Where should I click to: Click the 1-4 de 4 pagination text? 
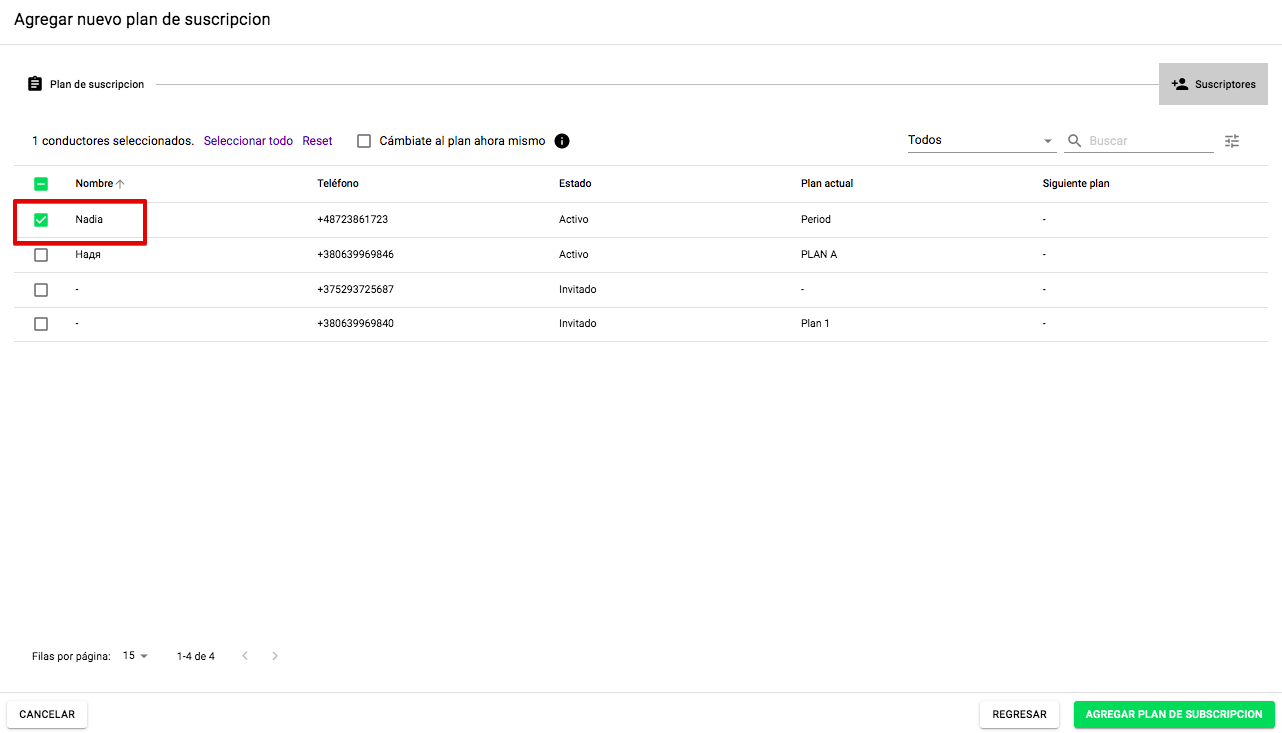(196, 656)
